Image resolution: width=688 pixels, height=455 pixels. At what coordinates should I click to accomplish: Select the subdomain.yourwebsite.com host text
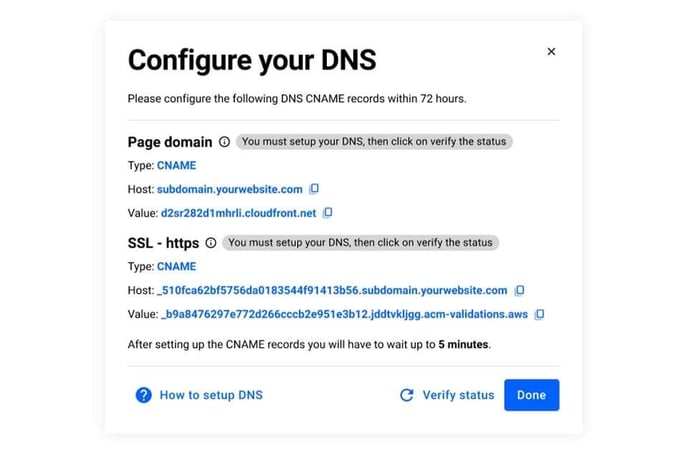click(229, 189)
